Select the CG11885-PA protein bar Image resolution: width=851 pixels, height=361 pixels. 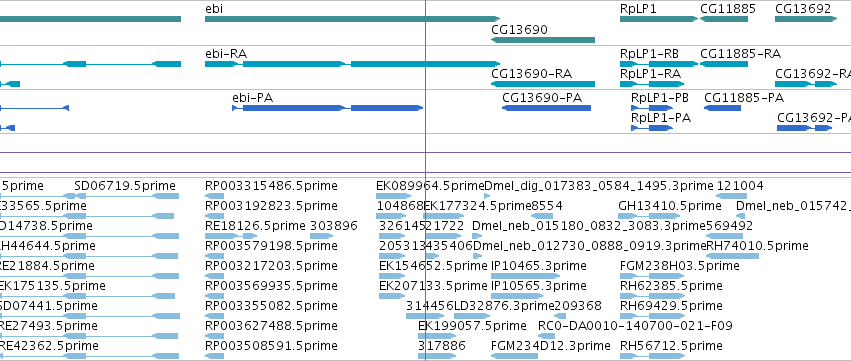point(722,108)
